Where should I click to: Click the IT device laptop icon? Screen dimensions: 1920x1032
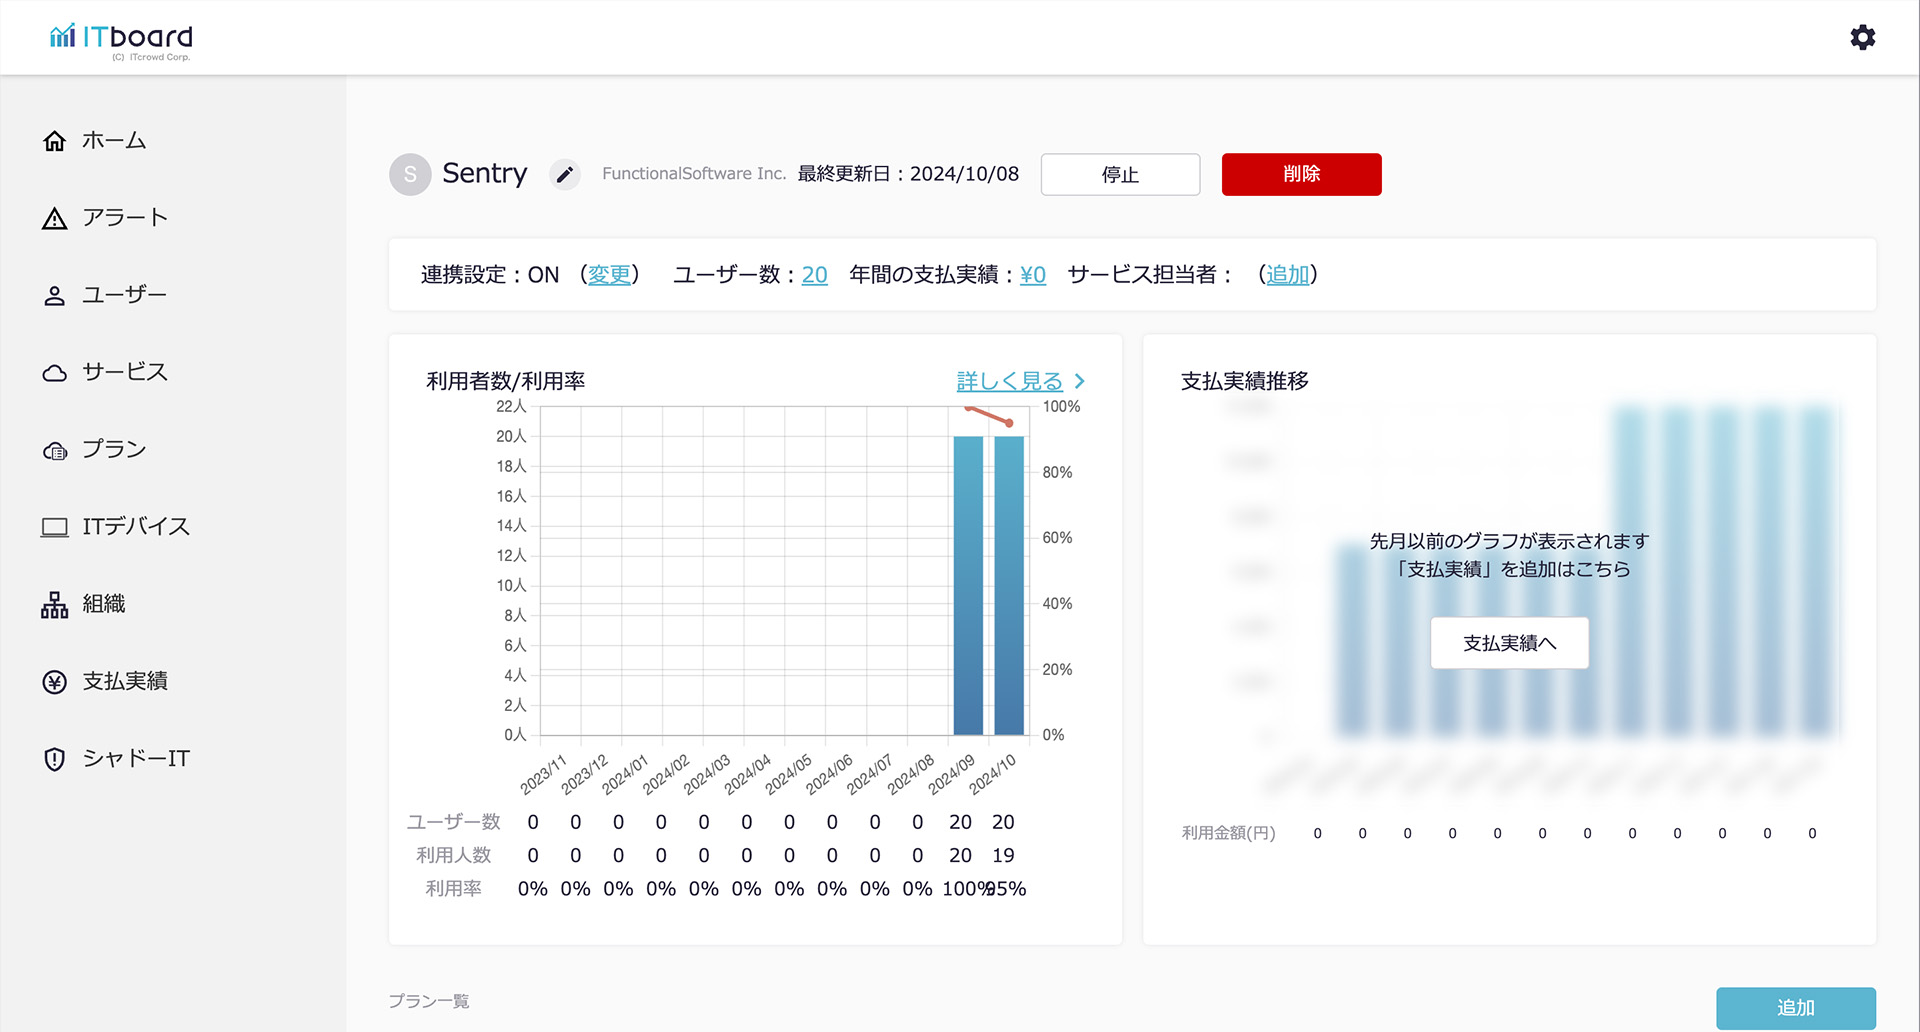coord(55,527)
